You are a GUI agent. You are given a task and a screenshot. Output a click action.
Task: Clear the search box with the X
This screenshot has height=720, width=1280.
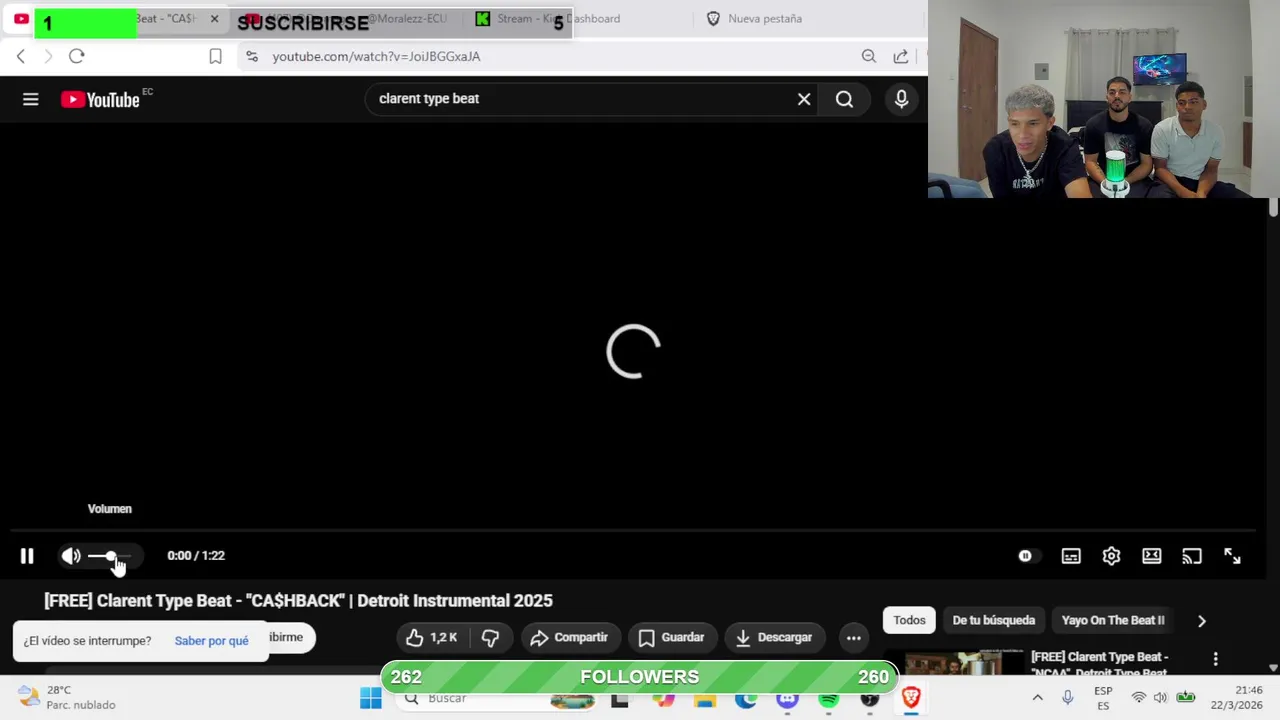[x=804, y=99]
